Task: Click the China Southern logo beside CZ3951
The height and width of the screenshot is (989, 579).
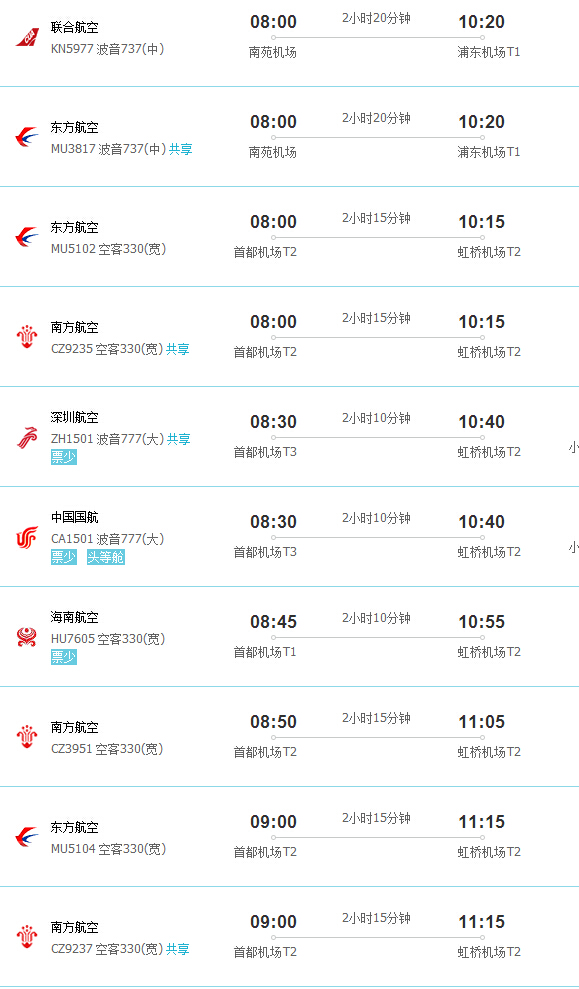Action: pos(27,737)
